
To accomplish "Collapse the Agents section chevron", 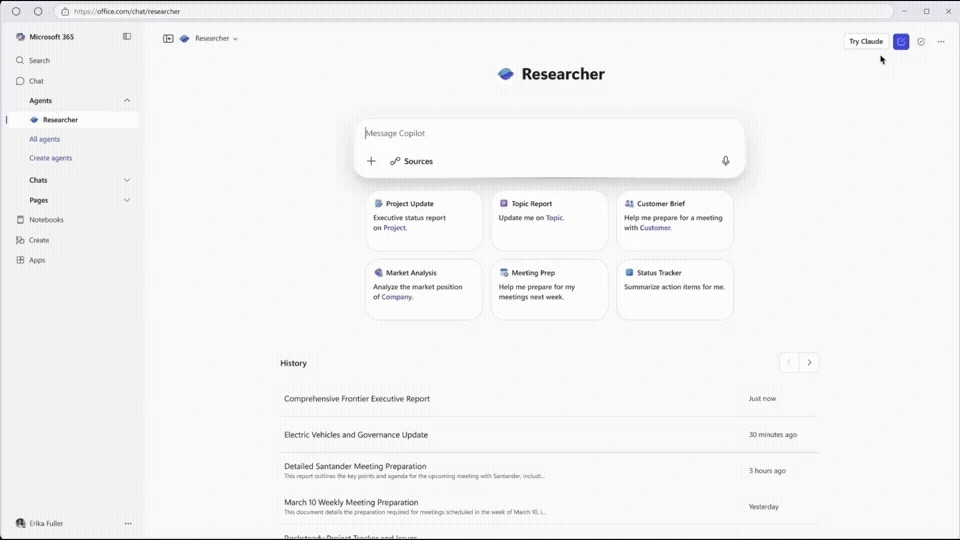I will pyautogui.click(x=127, y=100).
